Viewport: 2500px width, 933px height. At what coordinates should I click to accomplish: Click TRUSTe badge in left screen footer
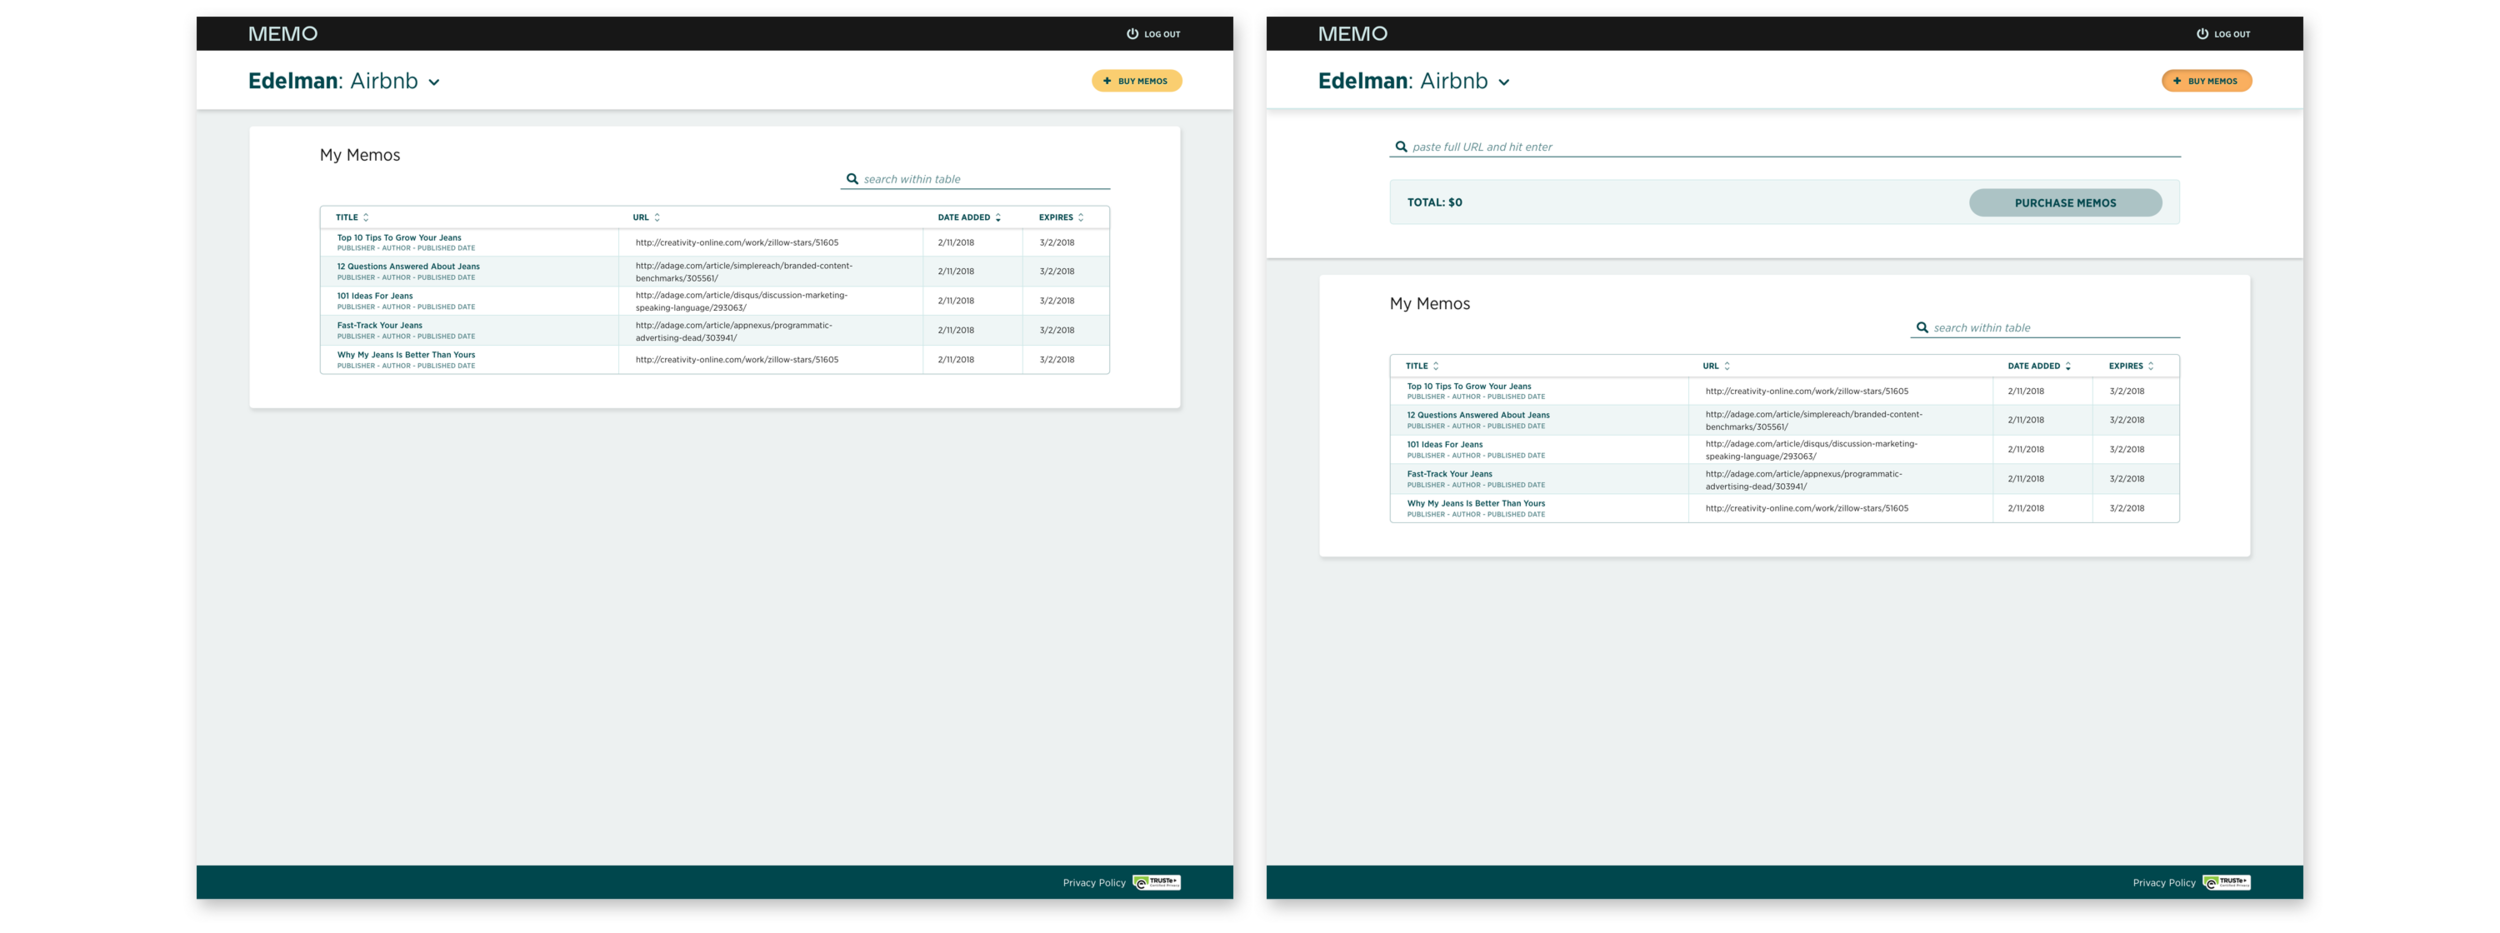point(1157,882)
